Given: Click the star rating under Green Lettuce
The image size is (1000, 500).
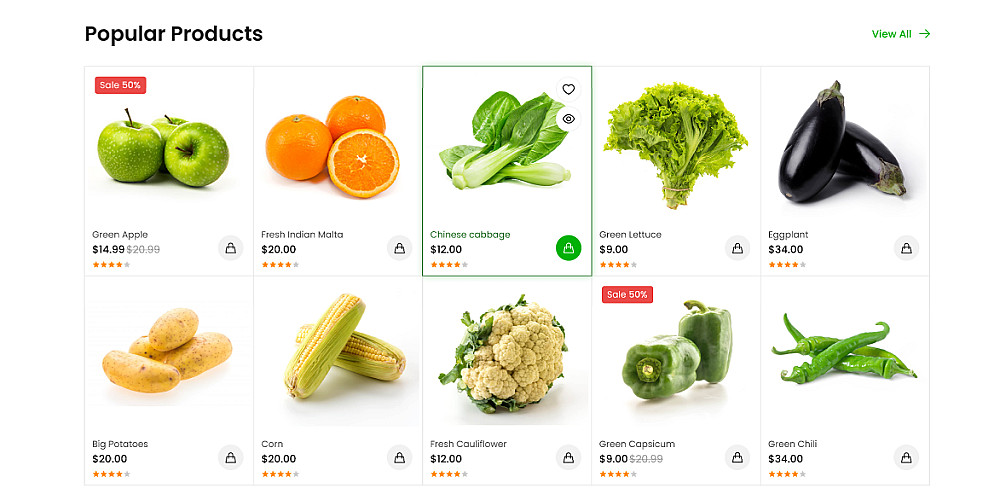Looking at the screenshot, I should click(615, 265).
